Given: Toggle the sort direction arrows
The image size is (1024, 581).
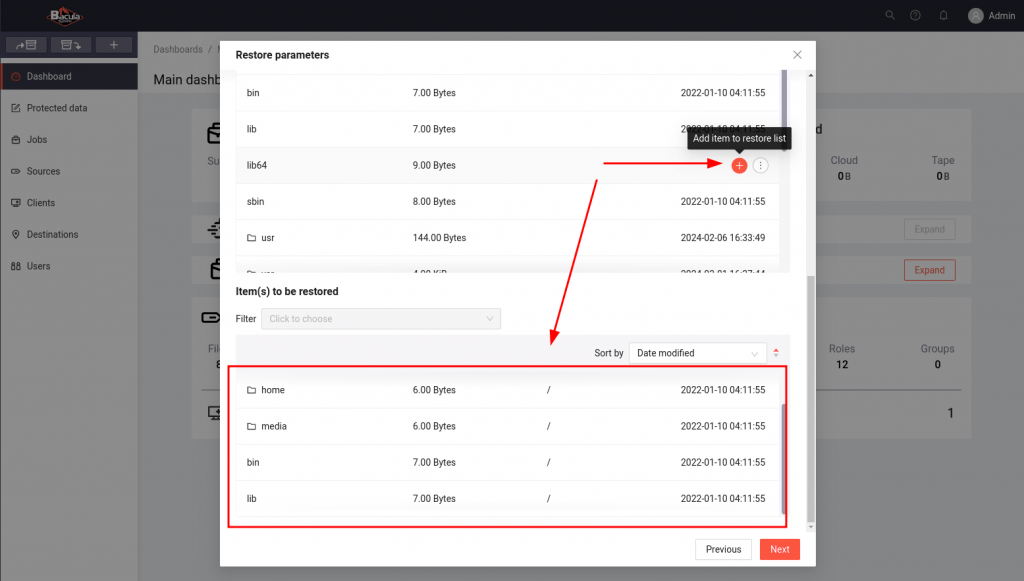Looking at the screenshot, I should pyautogui.click(x=776, y=353).
